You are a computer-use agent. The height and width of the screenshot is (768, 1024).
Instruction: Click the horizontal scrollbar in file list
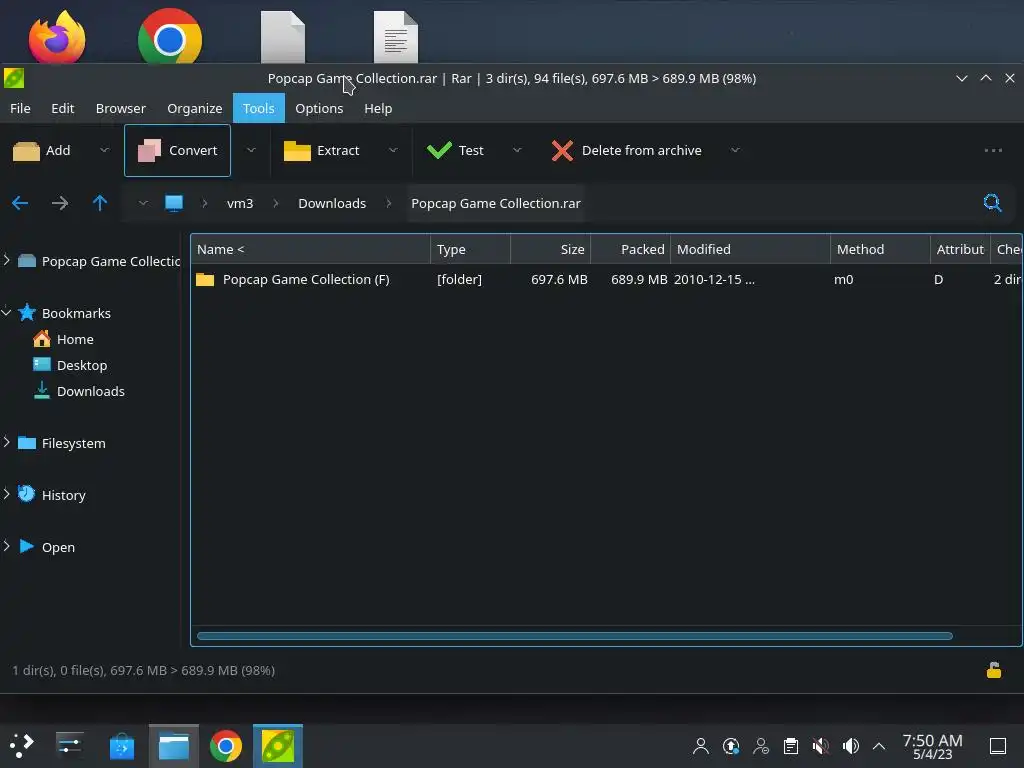(575, 636)
